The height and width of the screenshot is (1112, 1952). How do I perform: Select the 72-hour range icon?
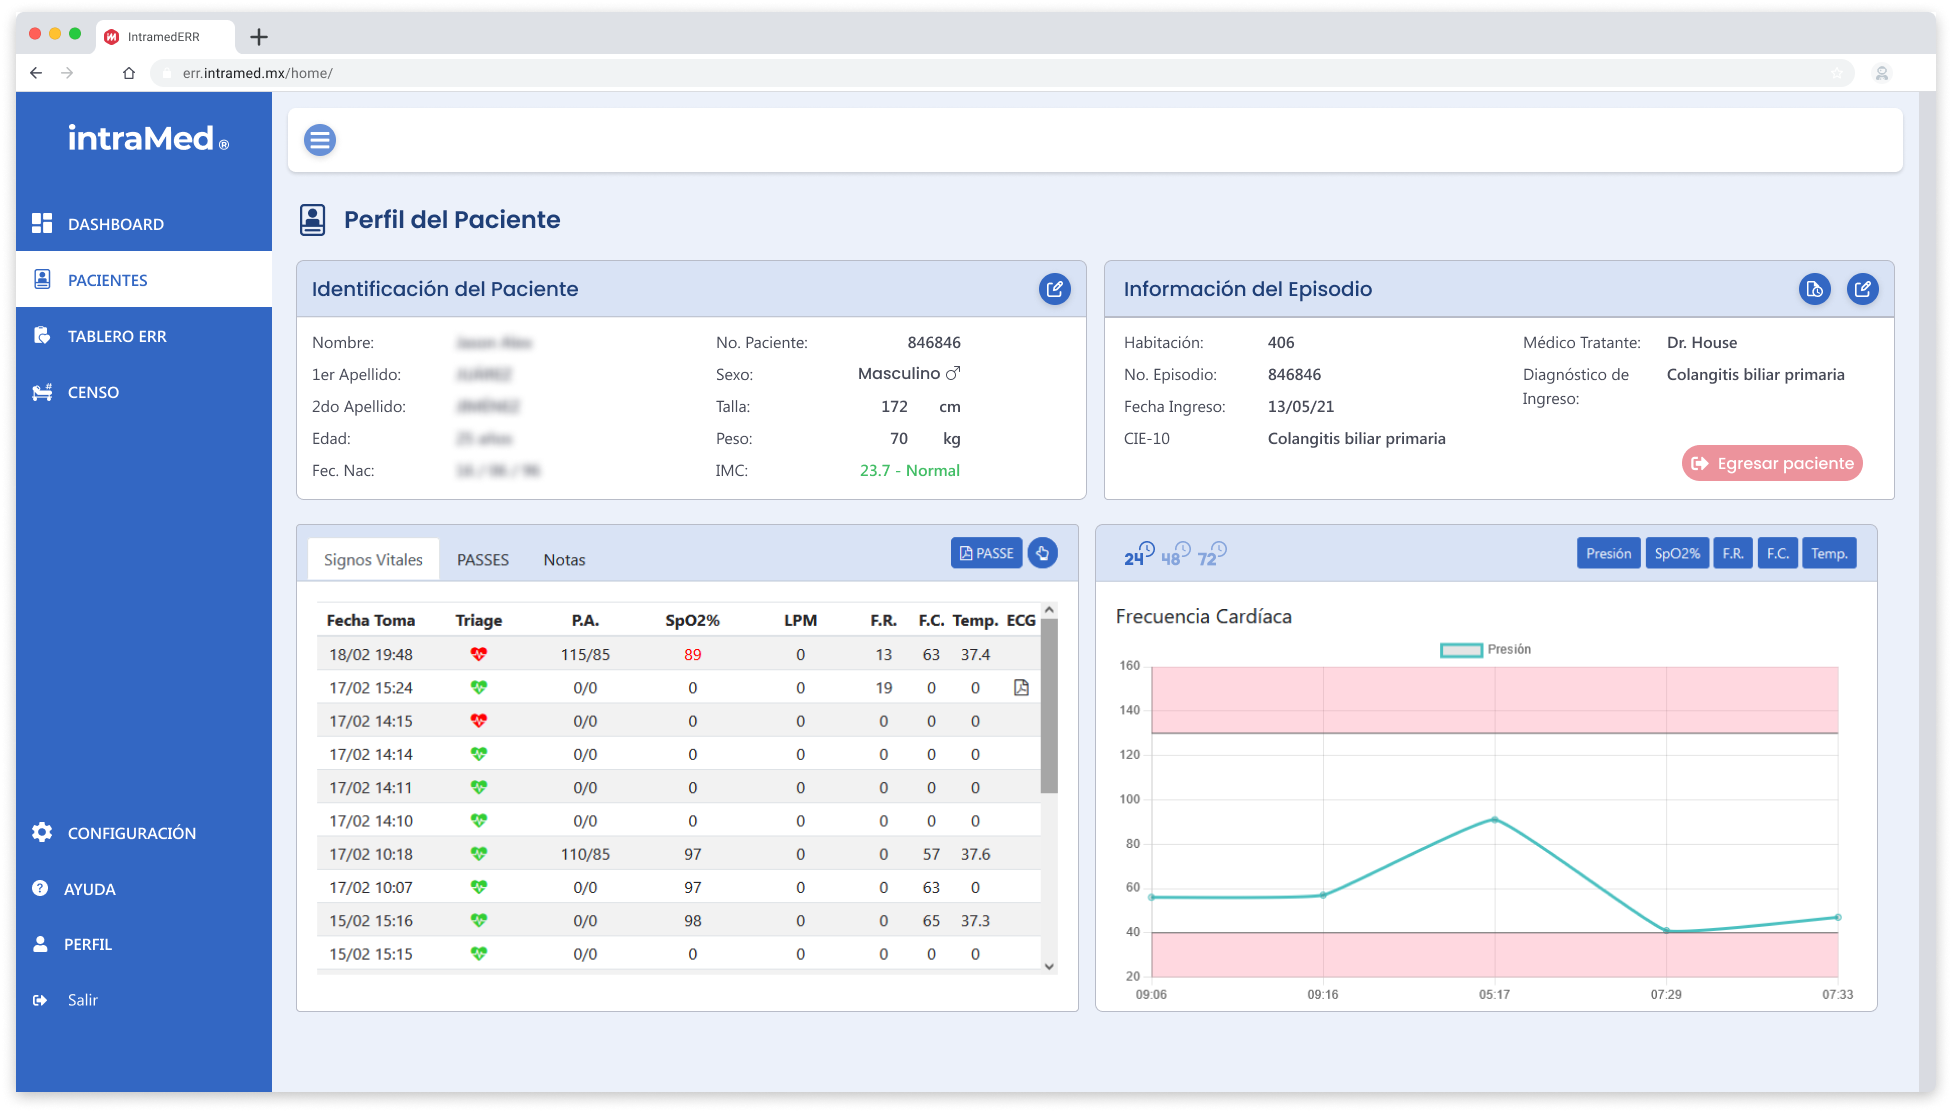click(1212, 554)
